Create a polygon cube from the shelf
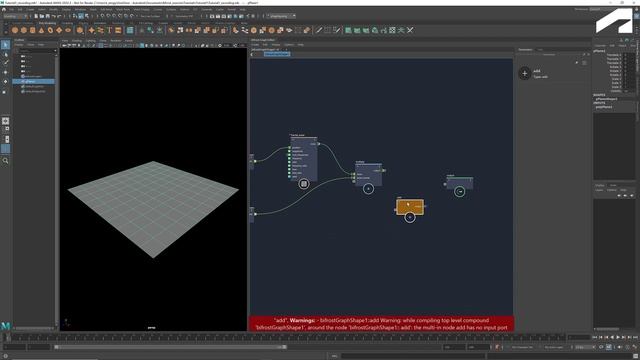Image resolution: width=640 pixels, height=360 pixels. [24, 30]
